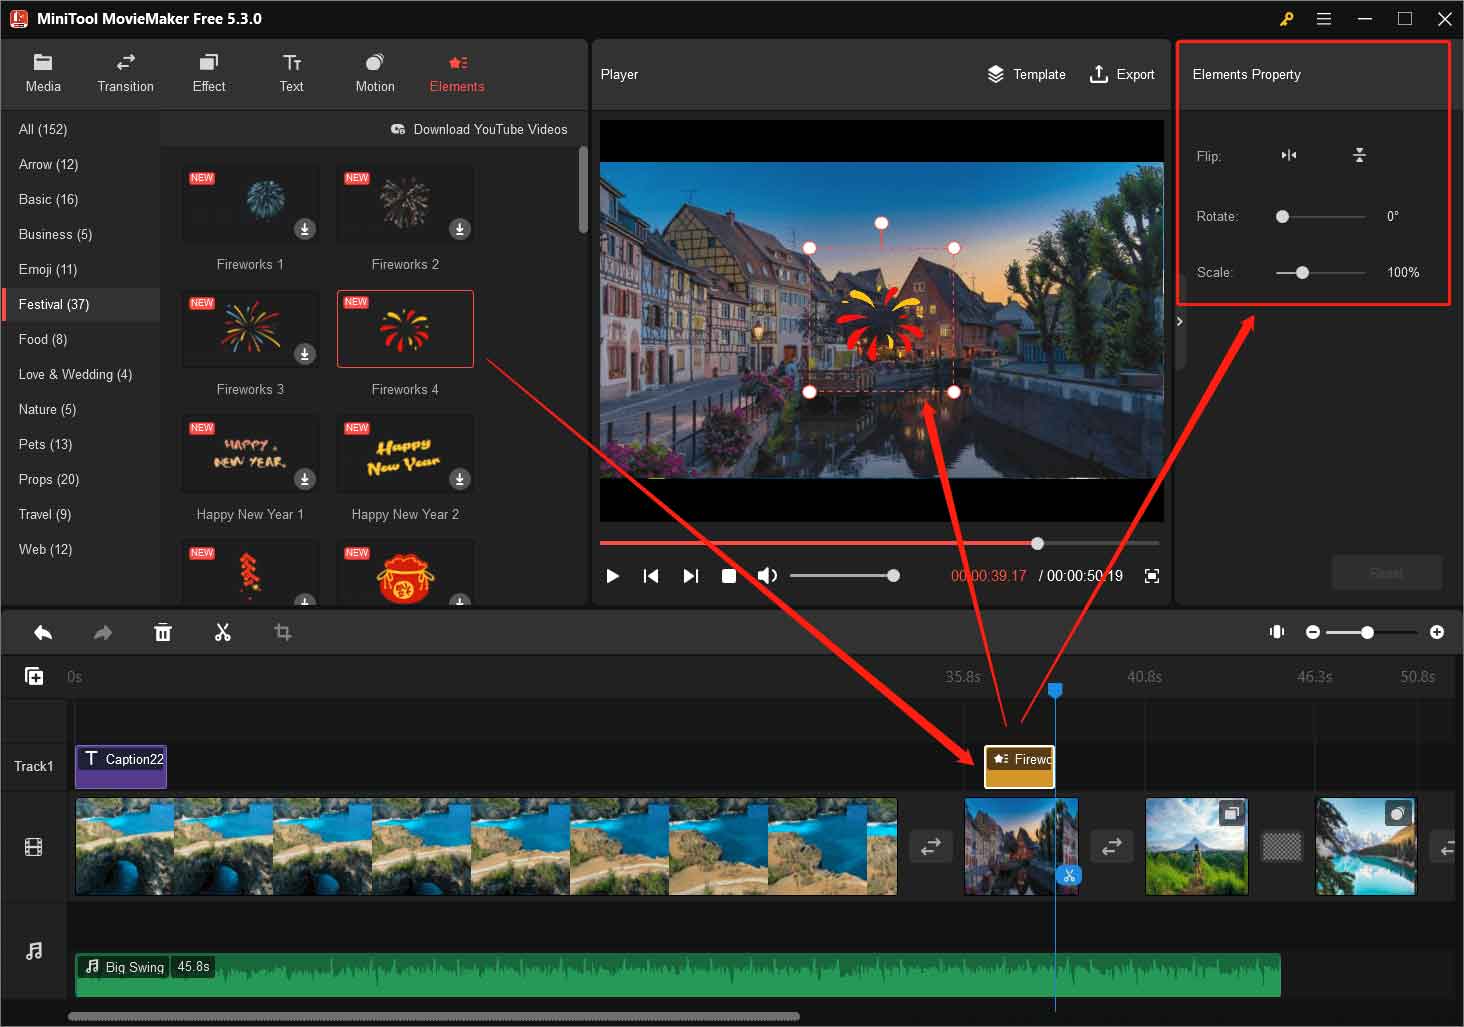1464x1027 pixels.
Task: Zoom out the timeline with minus icon
Action: (x=1313, y=632)
